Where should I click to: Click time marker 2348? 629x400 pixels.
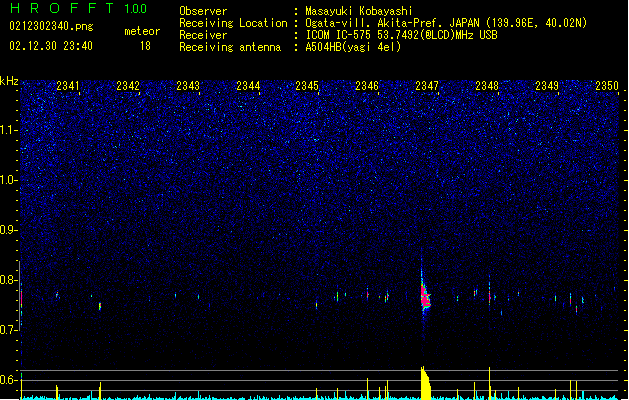[x=487, y=85]
